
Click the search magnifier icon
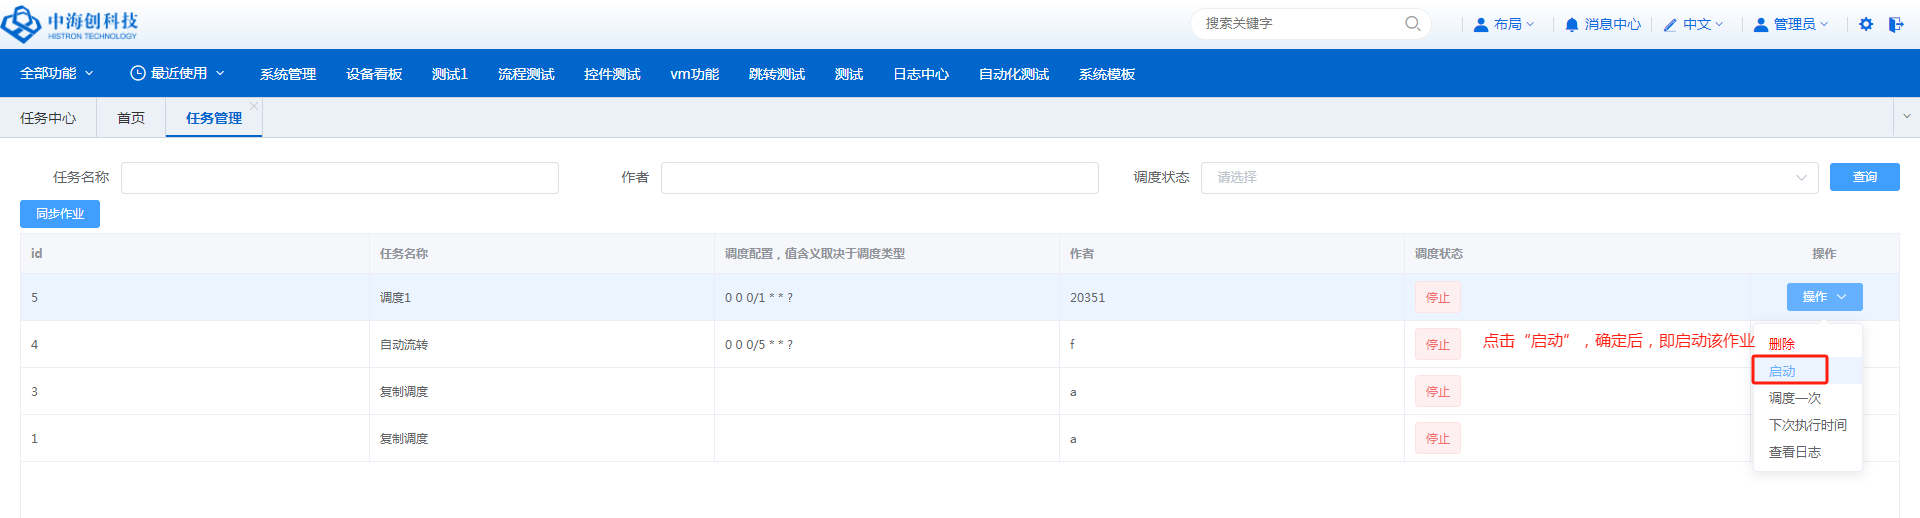click(1412, 24)
